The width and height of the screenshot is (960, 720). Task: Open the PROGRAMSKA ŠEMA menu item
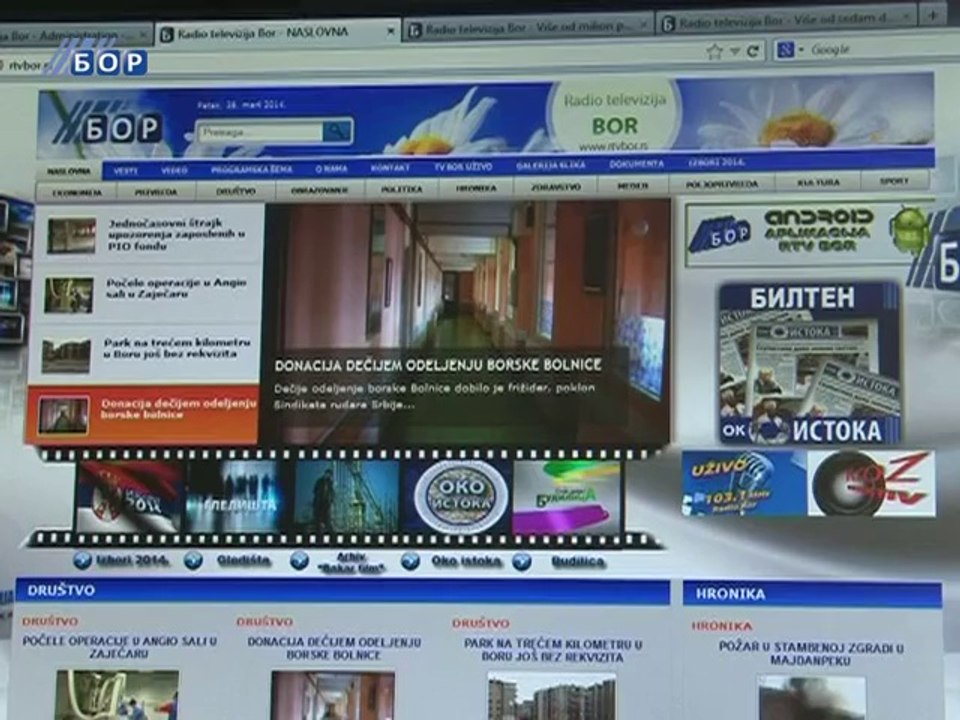point(251,169)
